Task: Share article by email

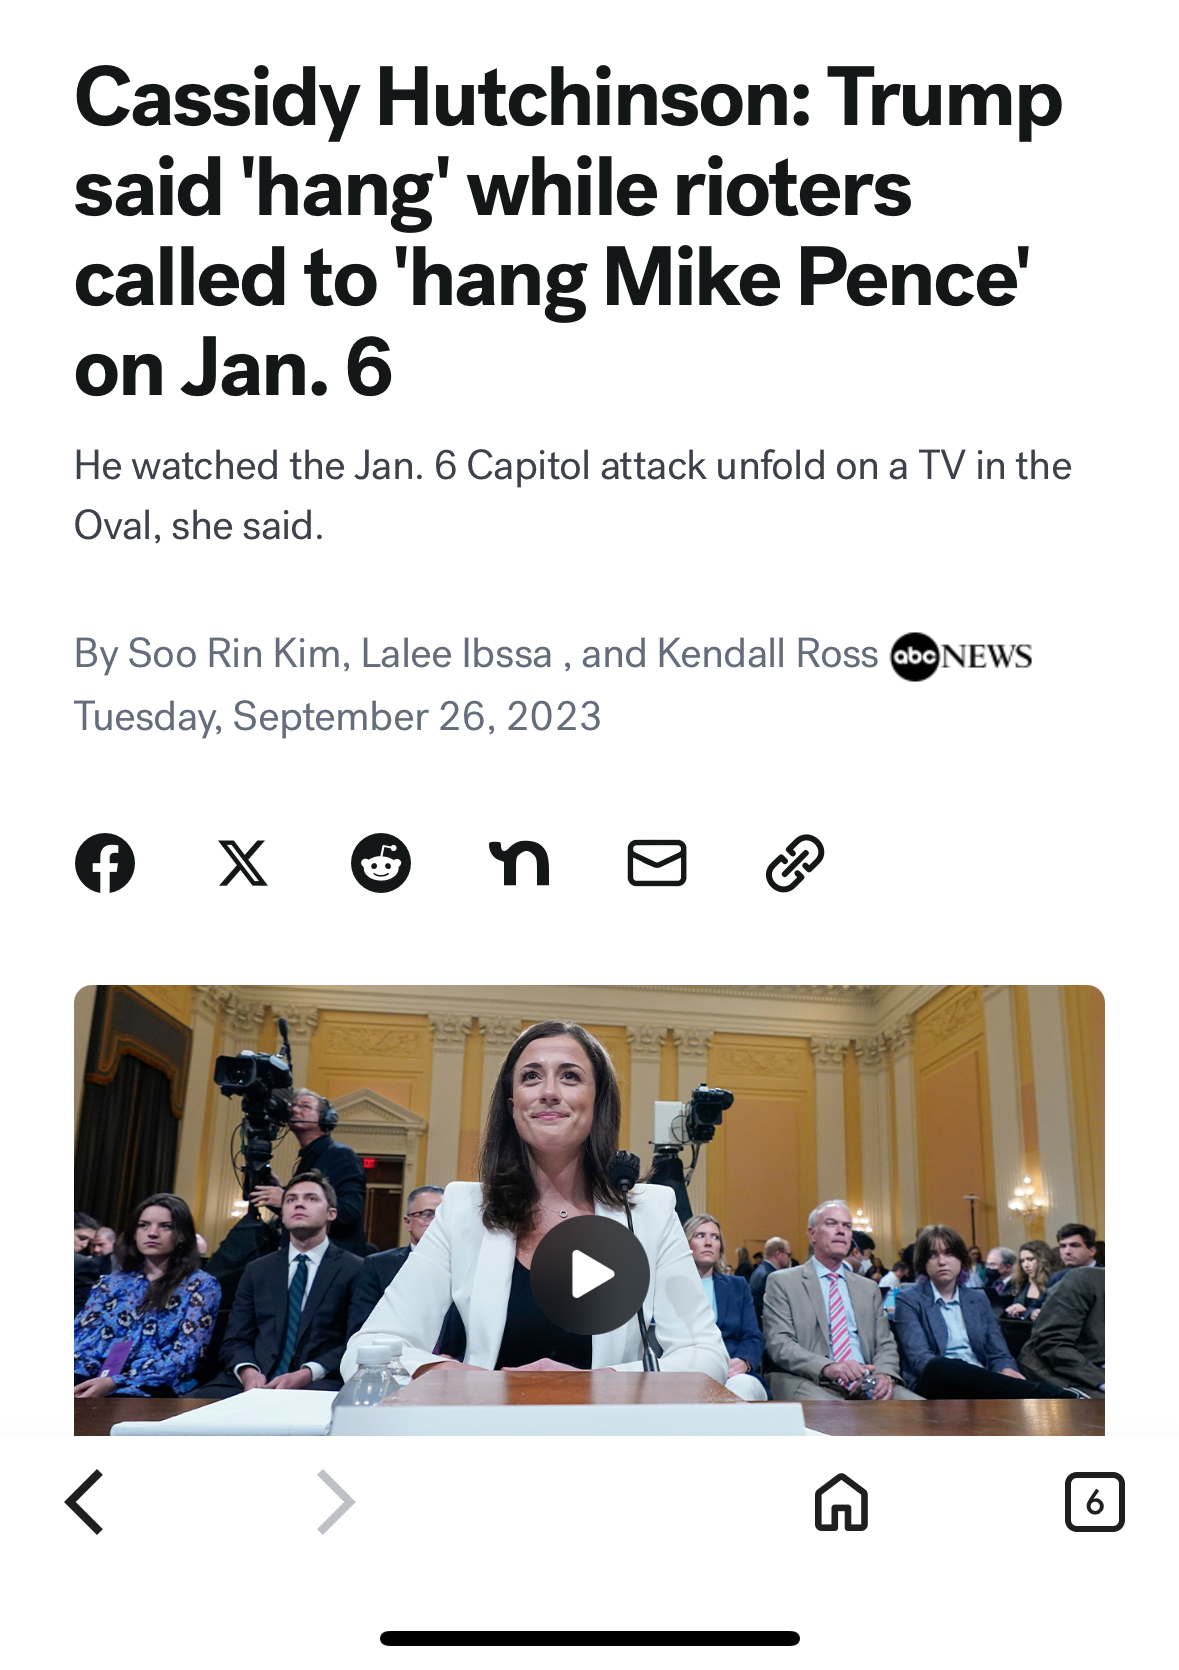Action: pyautogui.click(x=657, y=863)
